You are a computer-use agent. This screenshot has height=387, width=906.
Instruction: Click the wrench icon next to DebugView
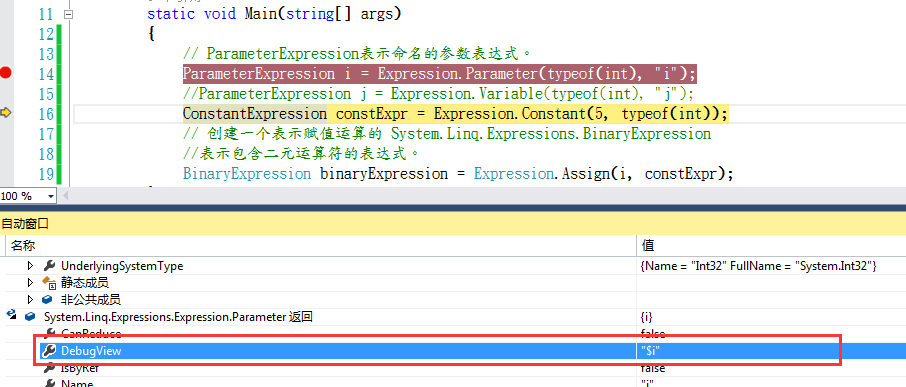point(50,350)
